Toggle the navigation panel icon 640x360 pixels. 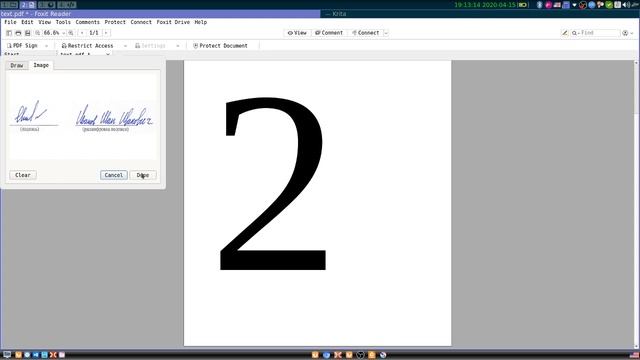coord(9,33)
